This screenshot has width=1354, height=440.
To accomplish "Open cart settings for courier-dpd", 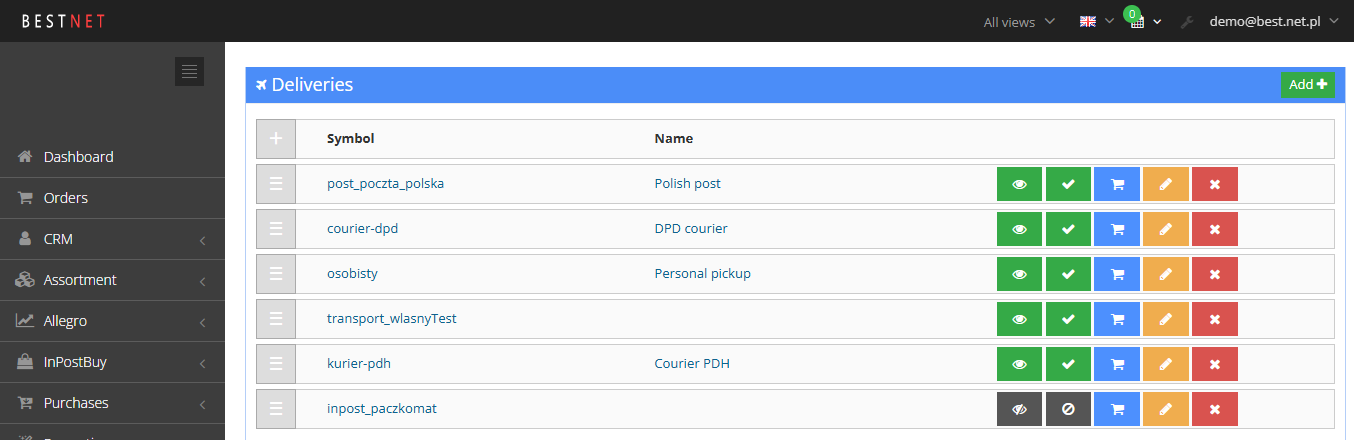I will click(x=1117, y=229).
